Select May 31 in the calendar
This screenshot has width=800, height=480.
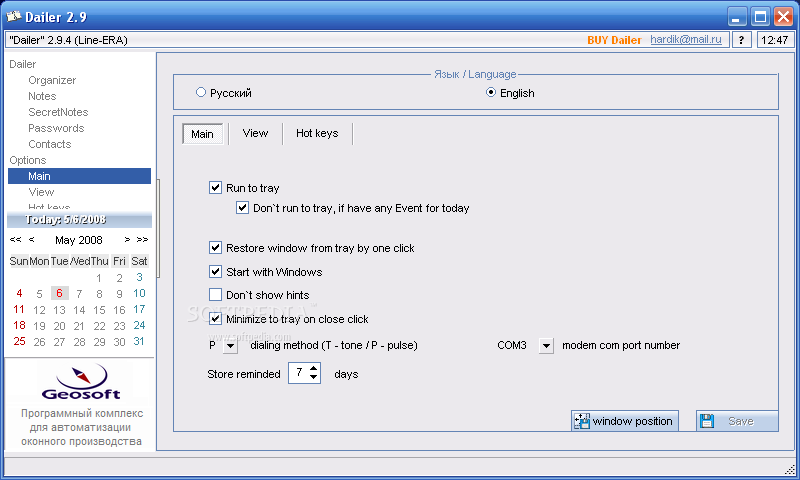pos(139,341)
